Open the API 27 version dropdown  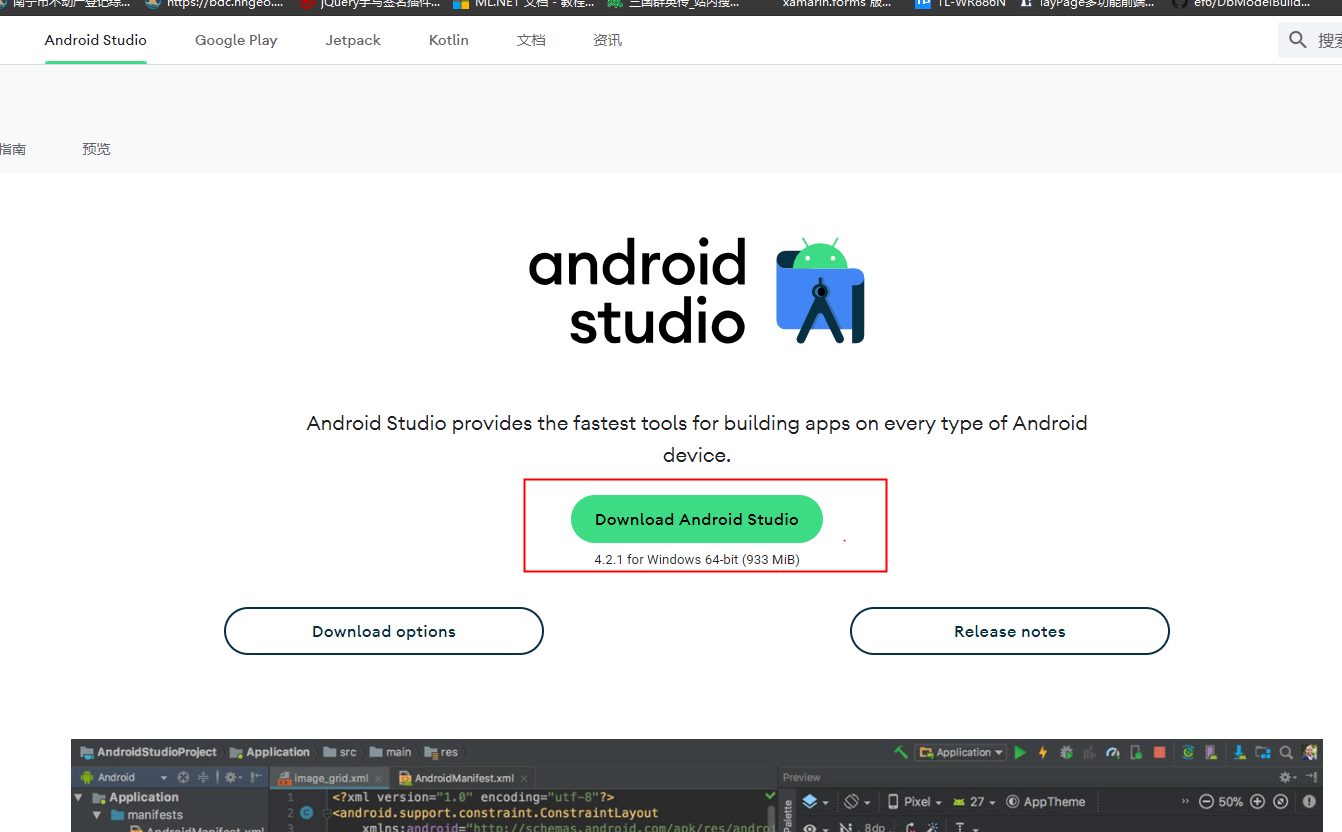pos(973,802)
